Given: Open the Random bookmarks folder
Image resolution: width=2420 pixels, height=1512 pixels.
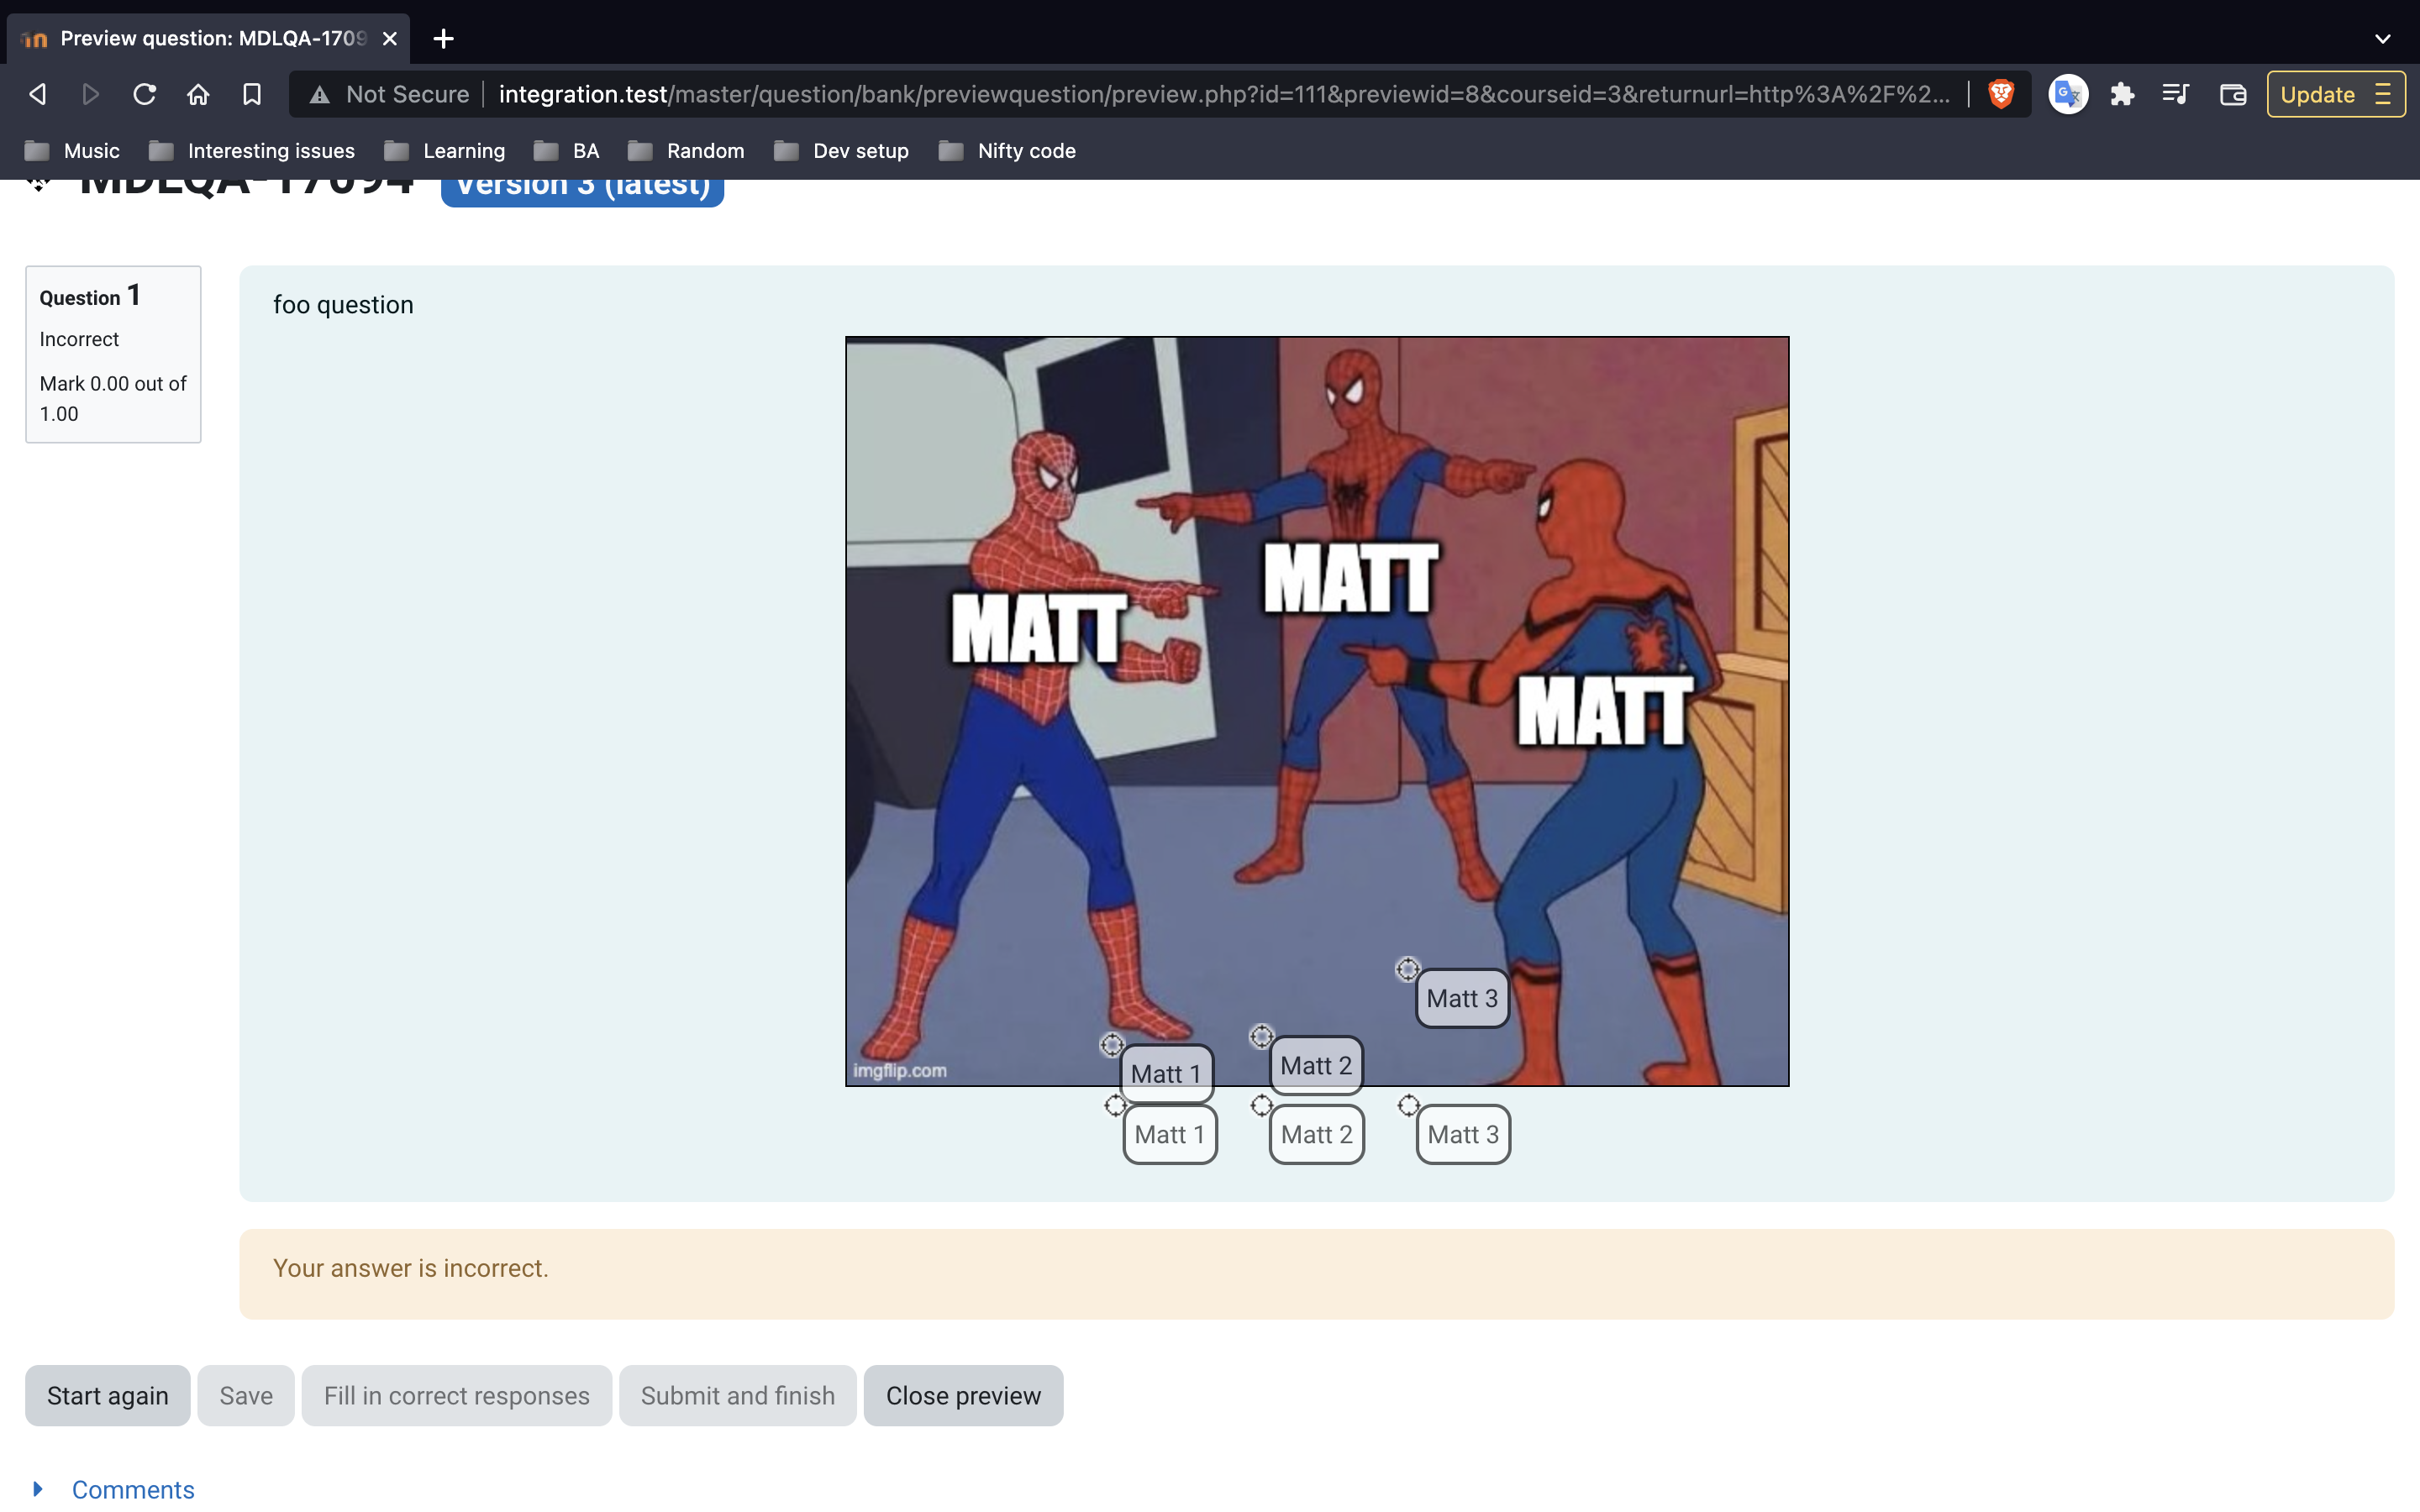Looking at the screenshot, I should click(686, 151).
